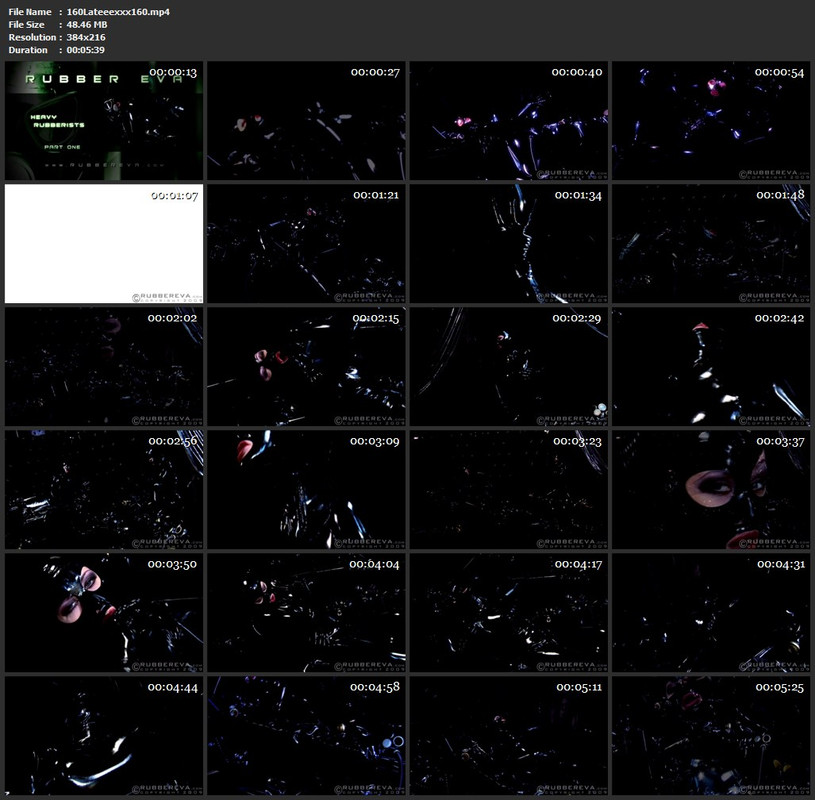Select the thumbnail stamped 00:03:37
Image resolution: width=815 pixels, height=800 pixels.
(x=711, y=490)
